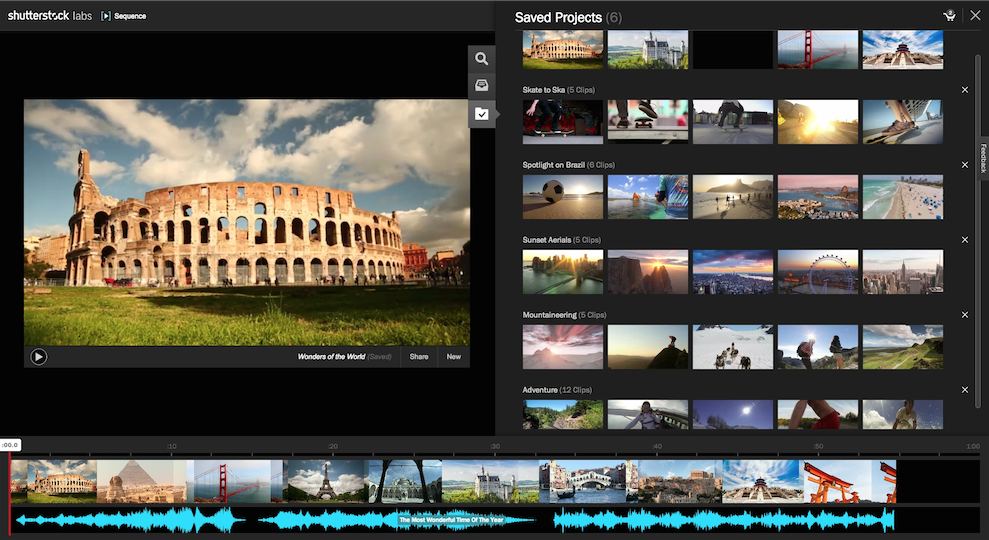Click the Share button
The image size is (989, 540).
418,357
